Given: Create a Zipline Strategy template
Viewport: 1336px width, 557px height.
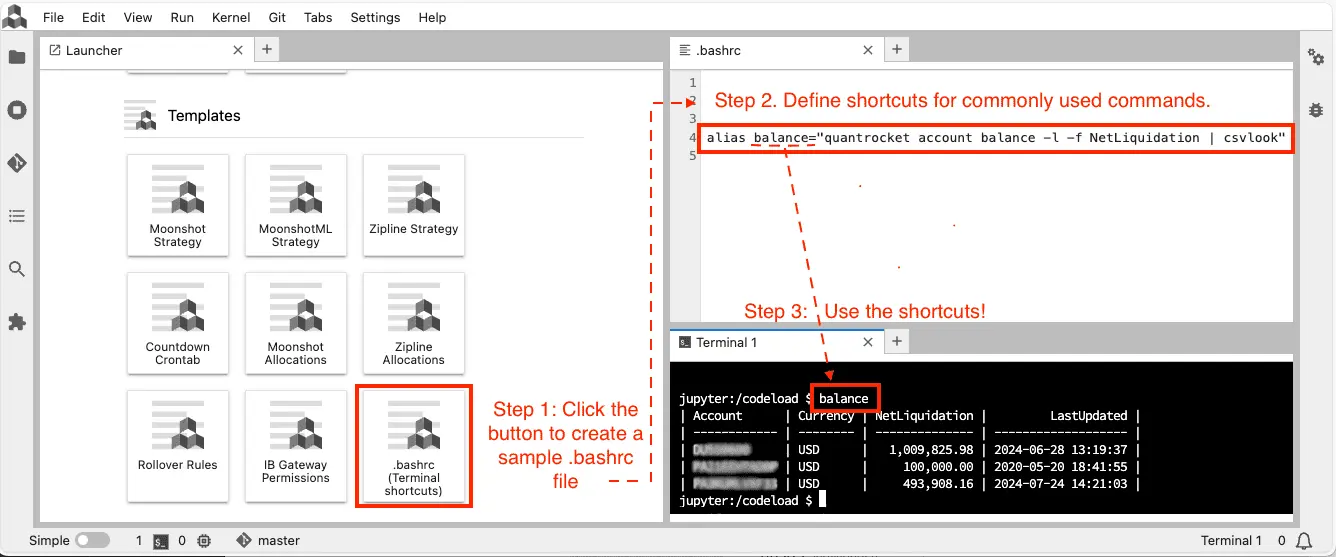Looking at the screenshot, I should pyautogui.click(x=413, y=203).
